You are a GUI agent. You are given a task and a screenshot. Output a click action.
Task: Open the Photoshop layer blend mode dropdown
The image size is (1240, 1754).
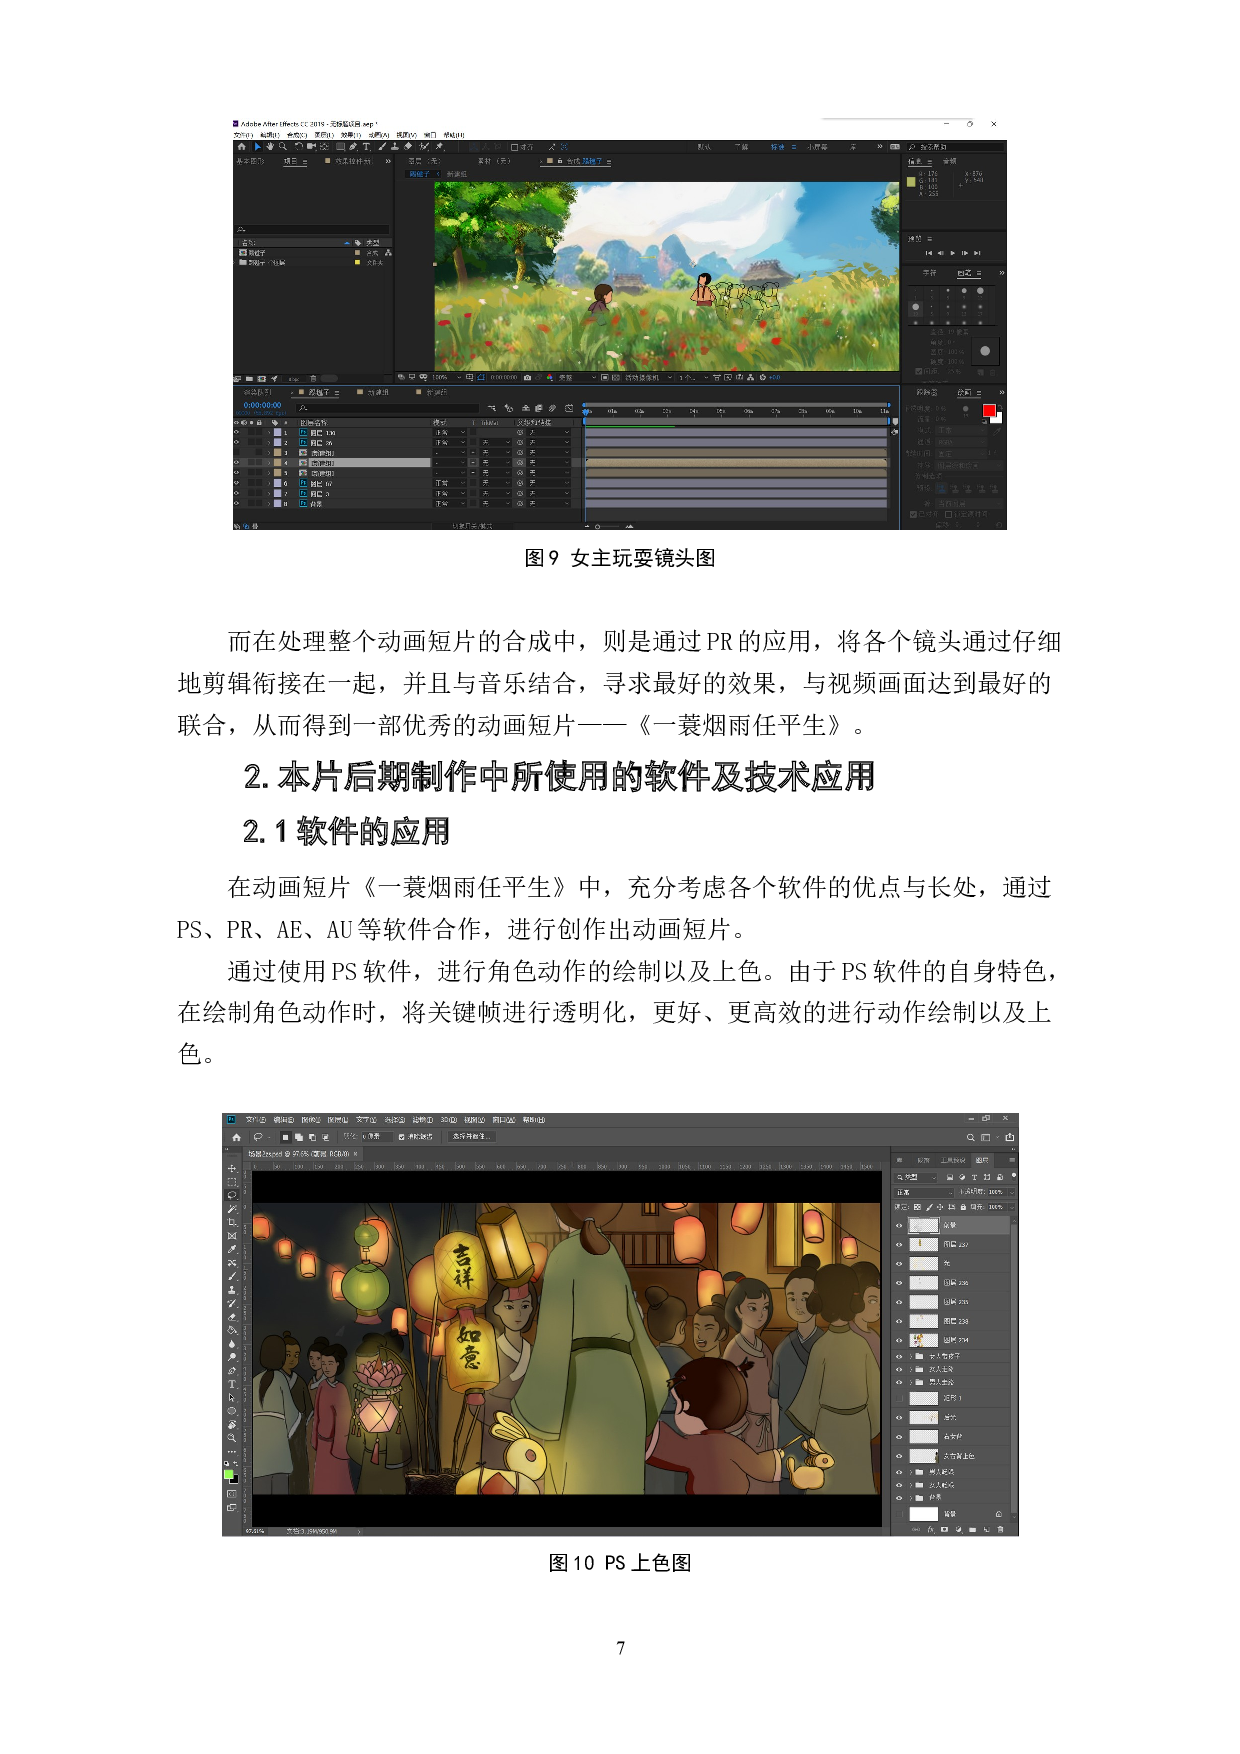[x=923, y=1192]
